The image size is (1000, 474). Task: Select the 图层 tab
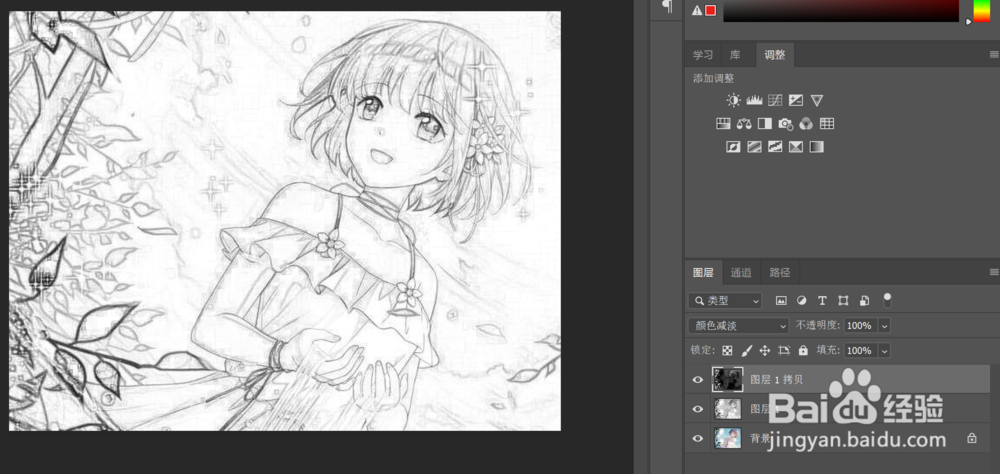(x=703, y=272)
